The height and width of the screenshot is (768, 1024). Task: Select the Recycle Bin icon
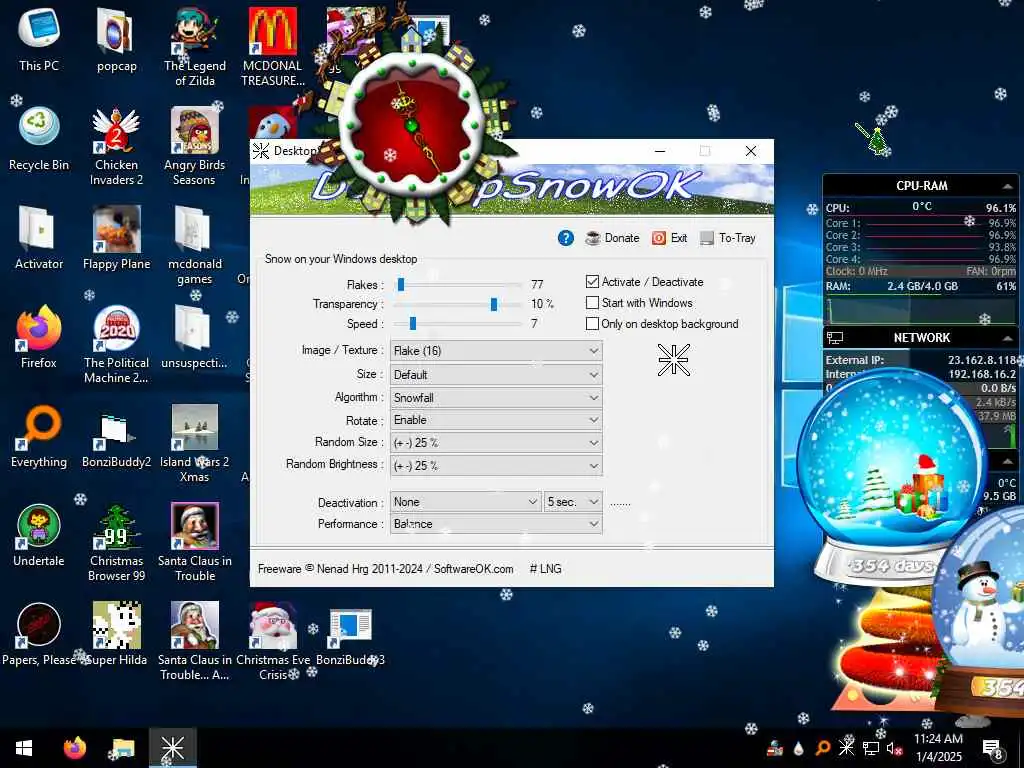click(x=39, y=139)
